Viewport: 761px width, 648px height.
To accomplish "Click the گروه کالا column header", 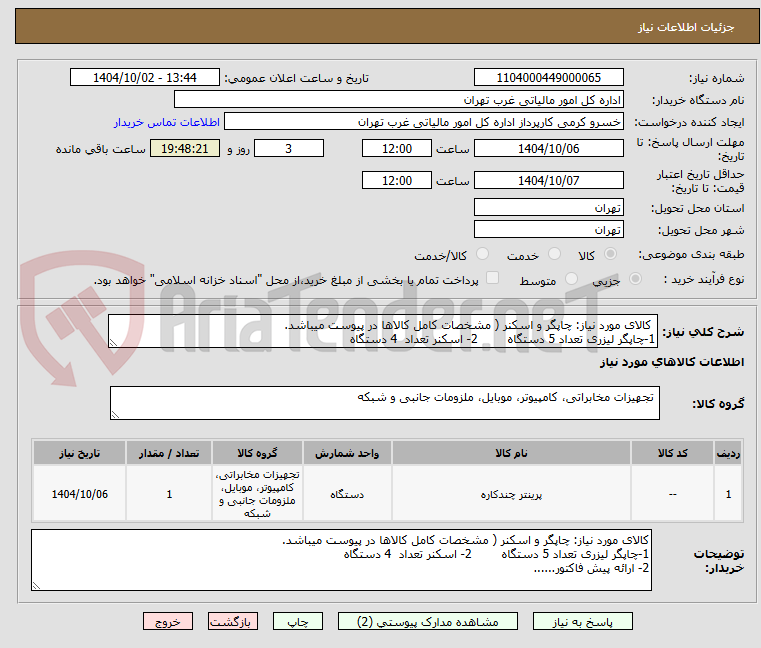I will point(257,453).
